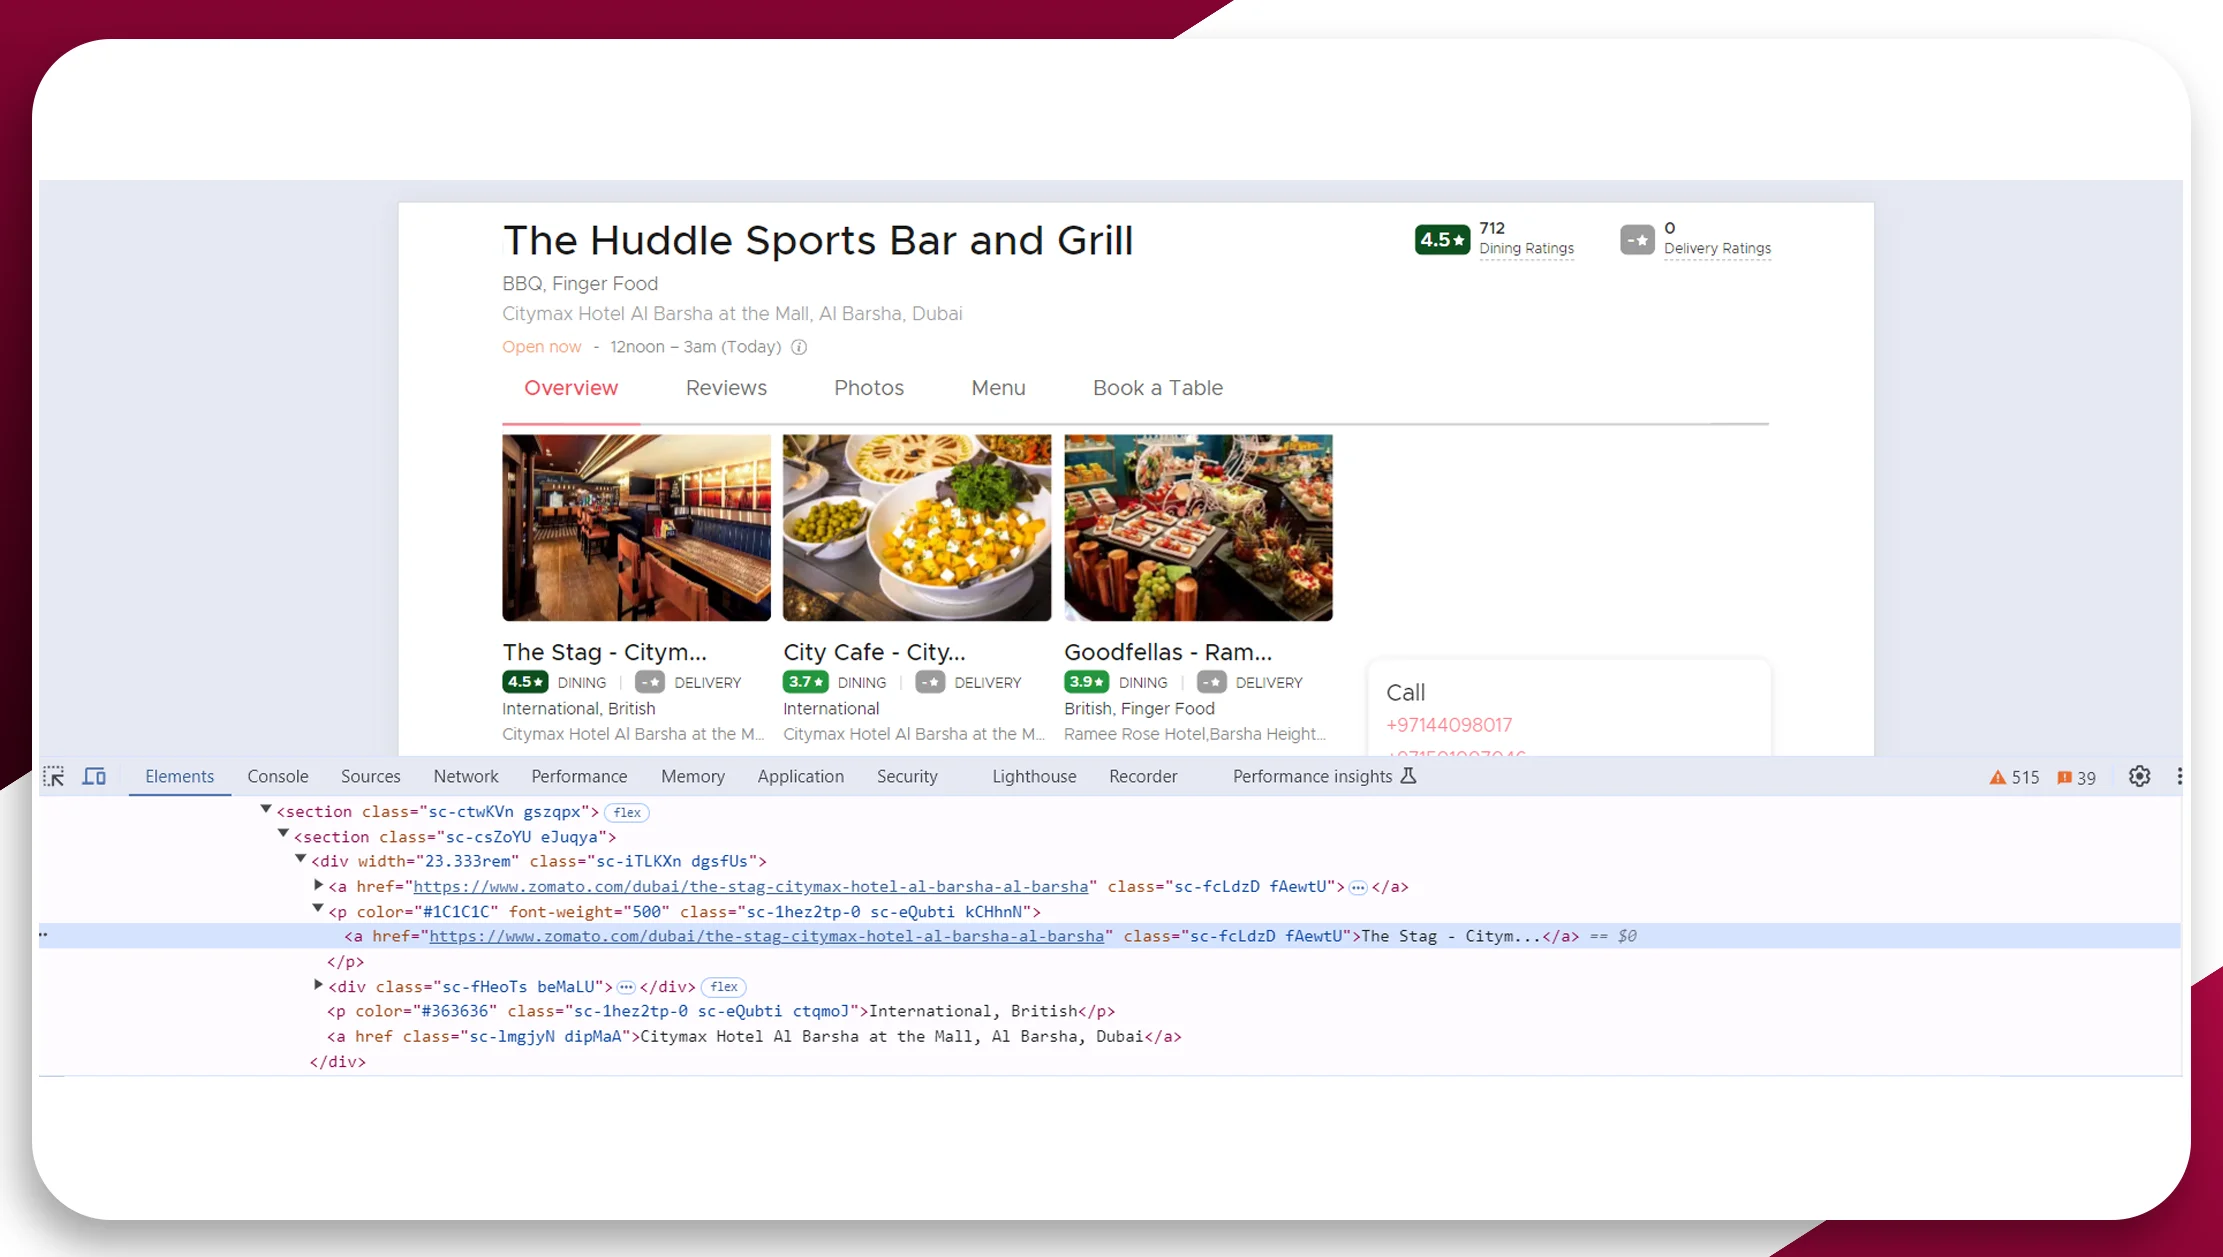Open Goodfellas - Ram... restaurant title
The image size is (2223, 1257).
coord(1168,652)
